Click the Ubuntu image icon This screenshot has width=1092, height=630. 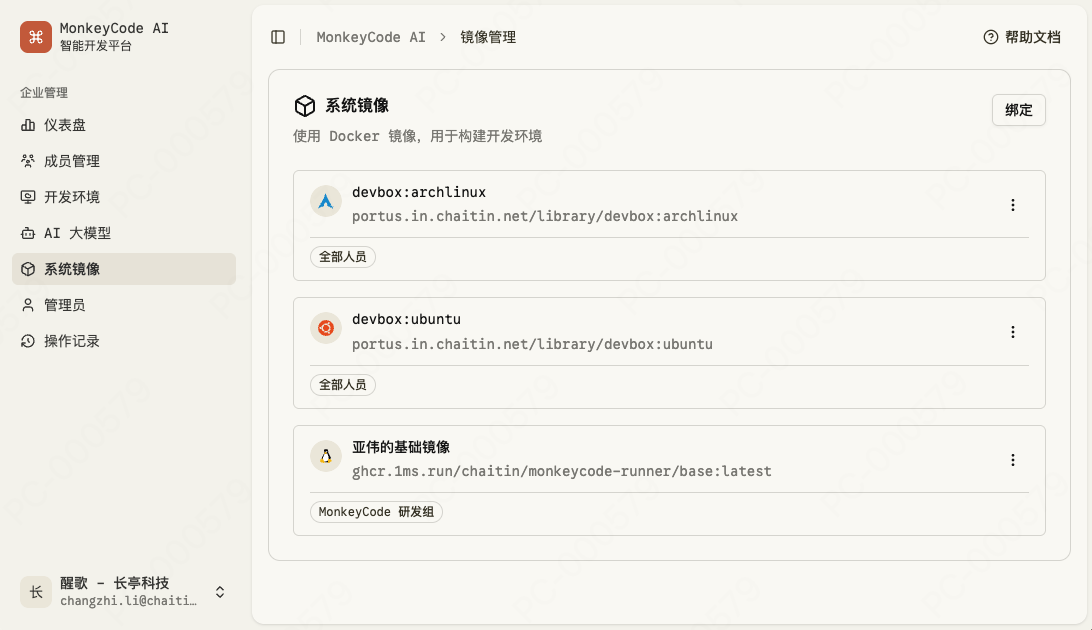(x=326, y=328)
